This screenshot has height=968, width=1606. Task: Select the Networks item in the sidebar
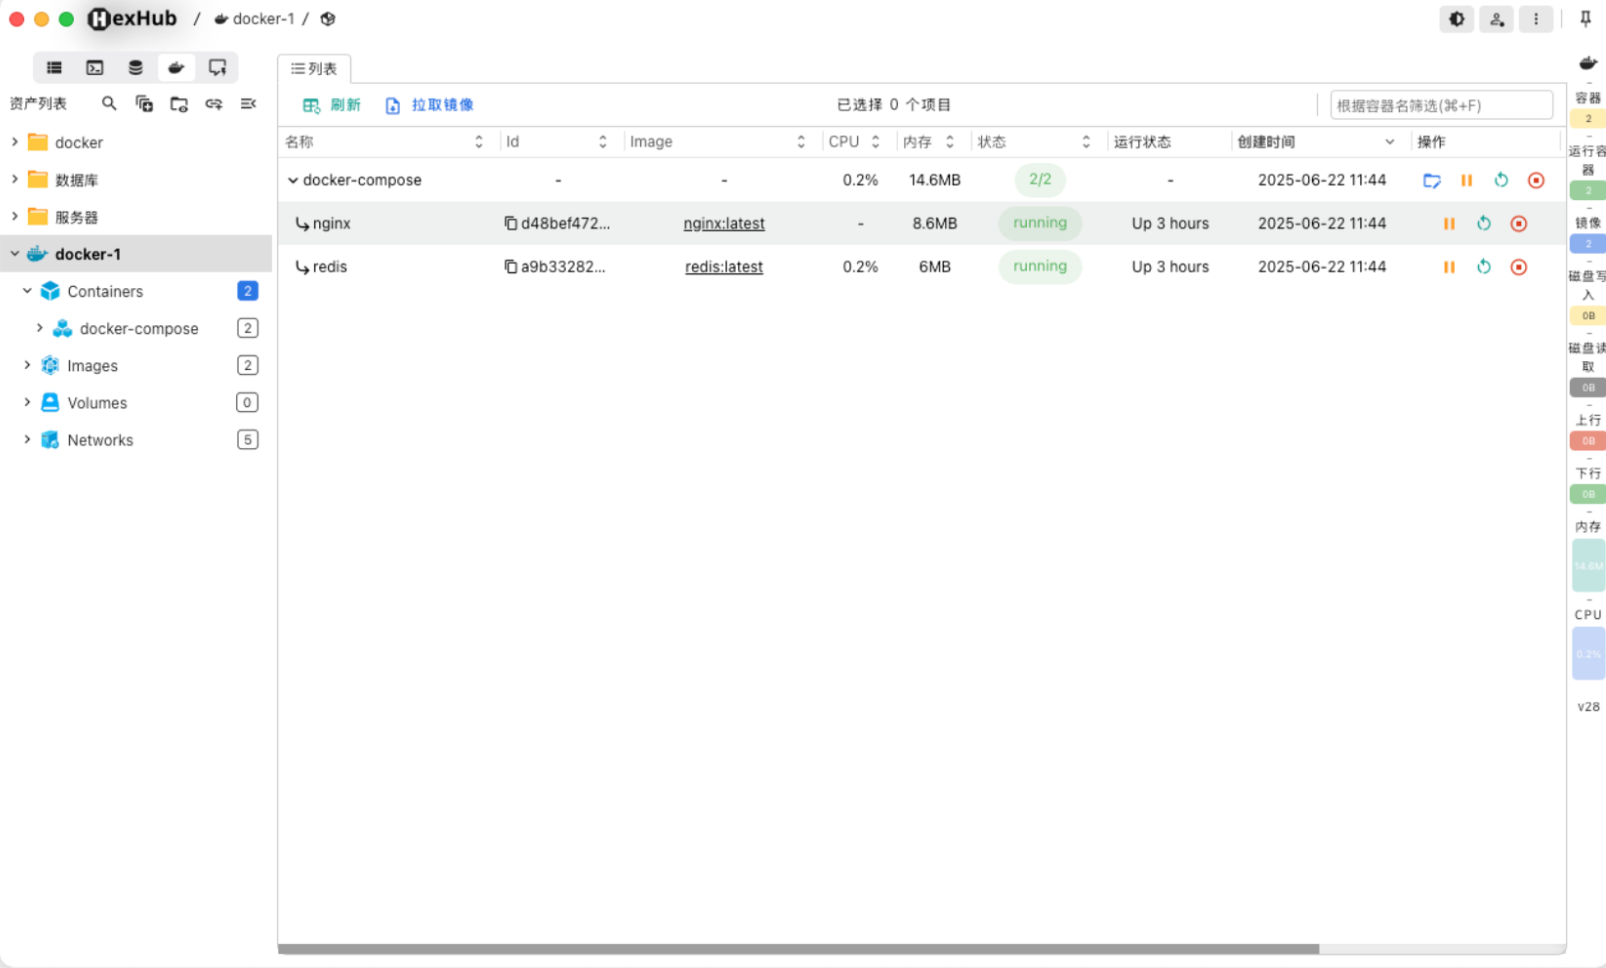100,440
